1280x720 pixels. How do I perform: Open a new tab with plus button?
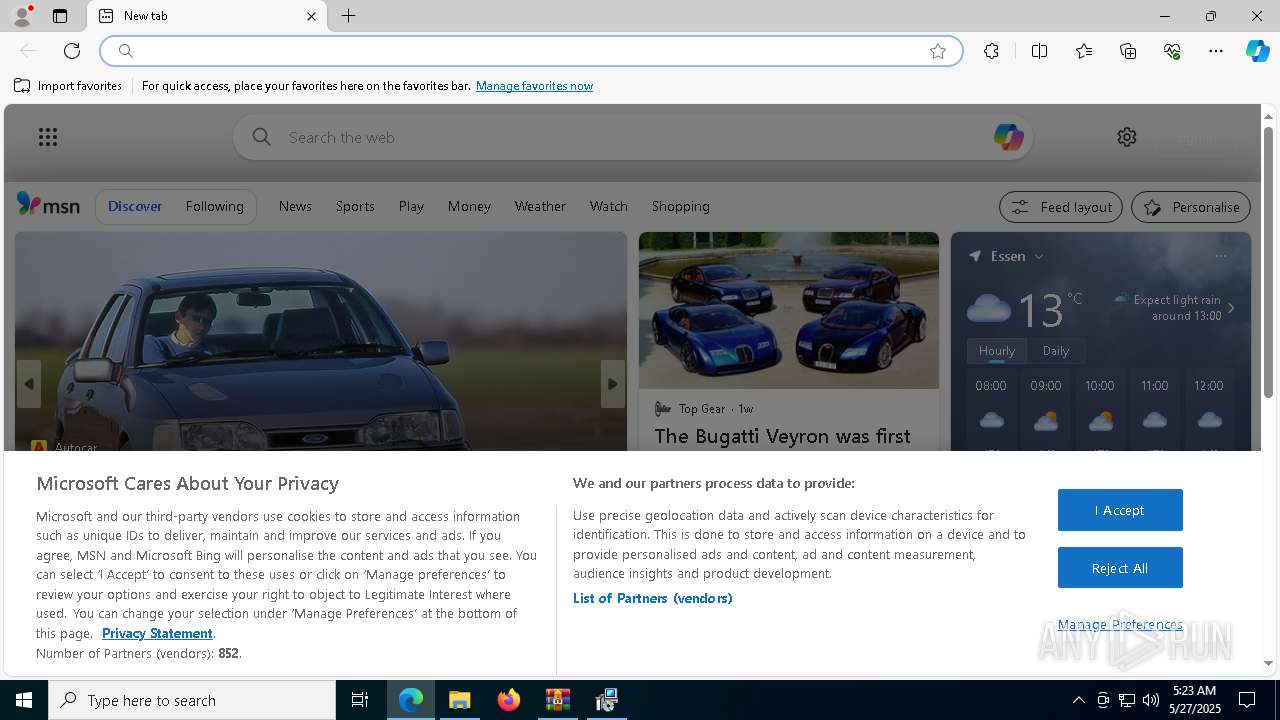(x=348, y=16)
